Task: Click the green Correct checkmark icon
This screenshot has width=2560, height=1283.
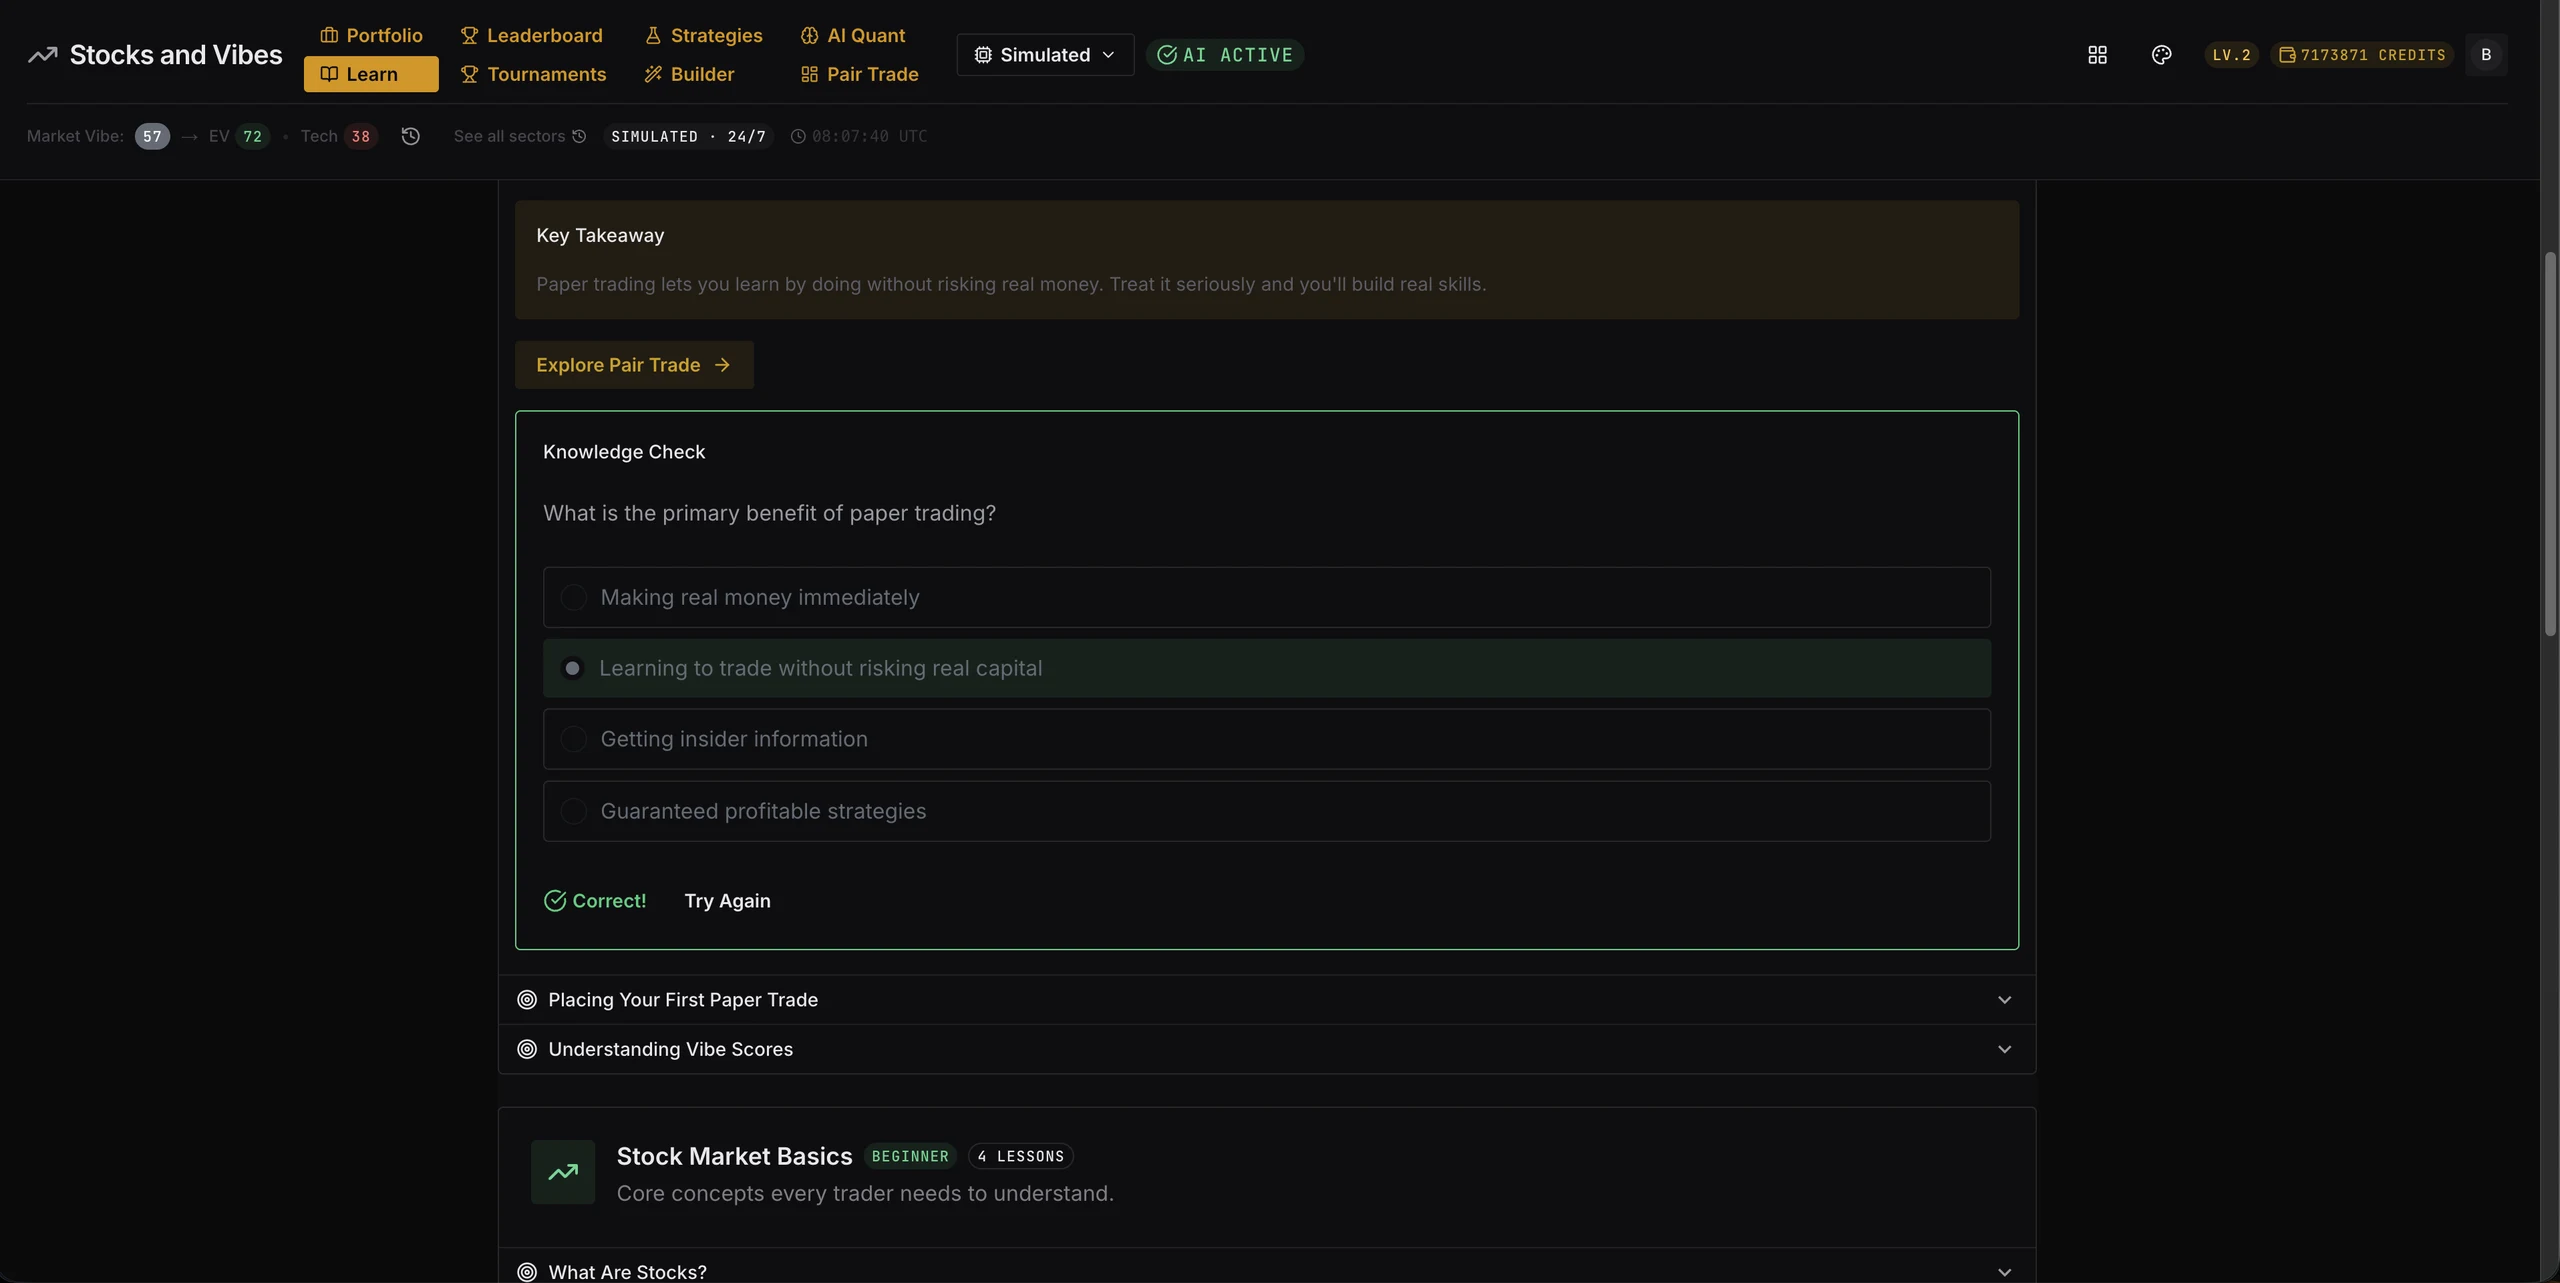Action: point(555,901)
